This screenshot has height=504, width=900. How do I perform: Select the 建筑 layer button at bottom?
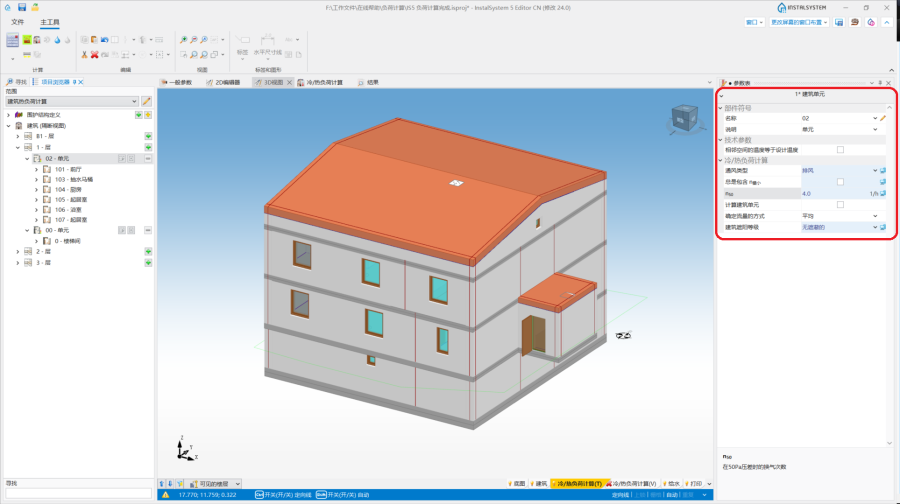pyautogui.click(x=541, y=483)
